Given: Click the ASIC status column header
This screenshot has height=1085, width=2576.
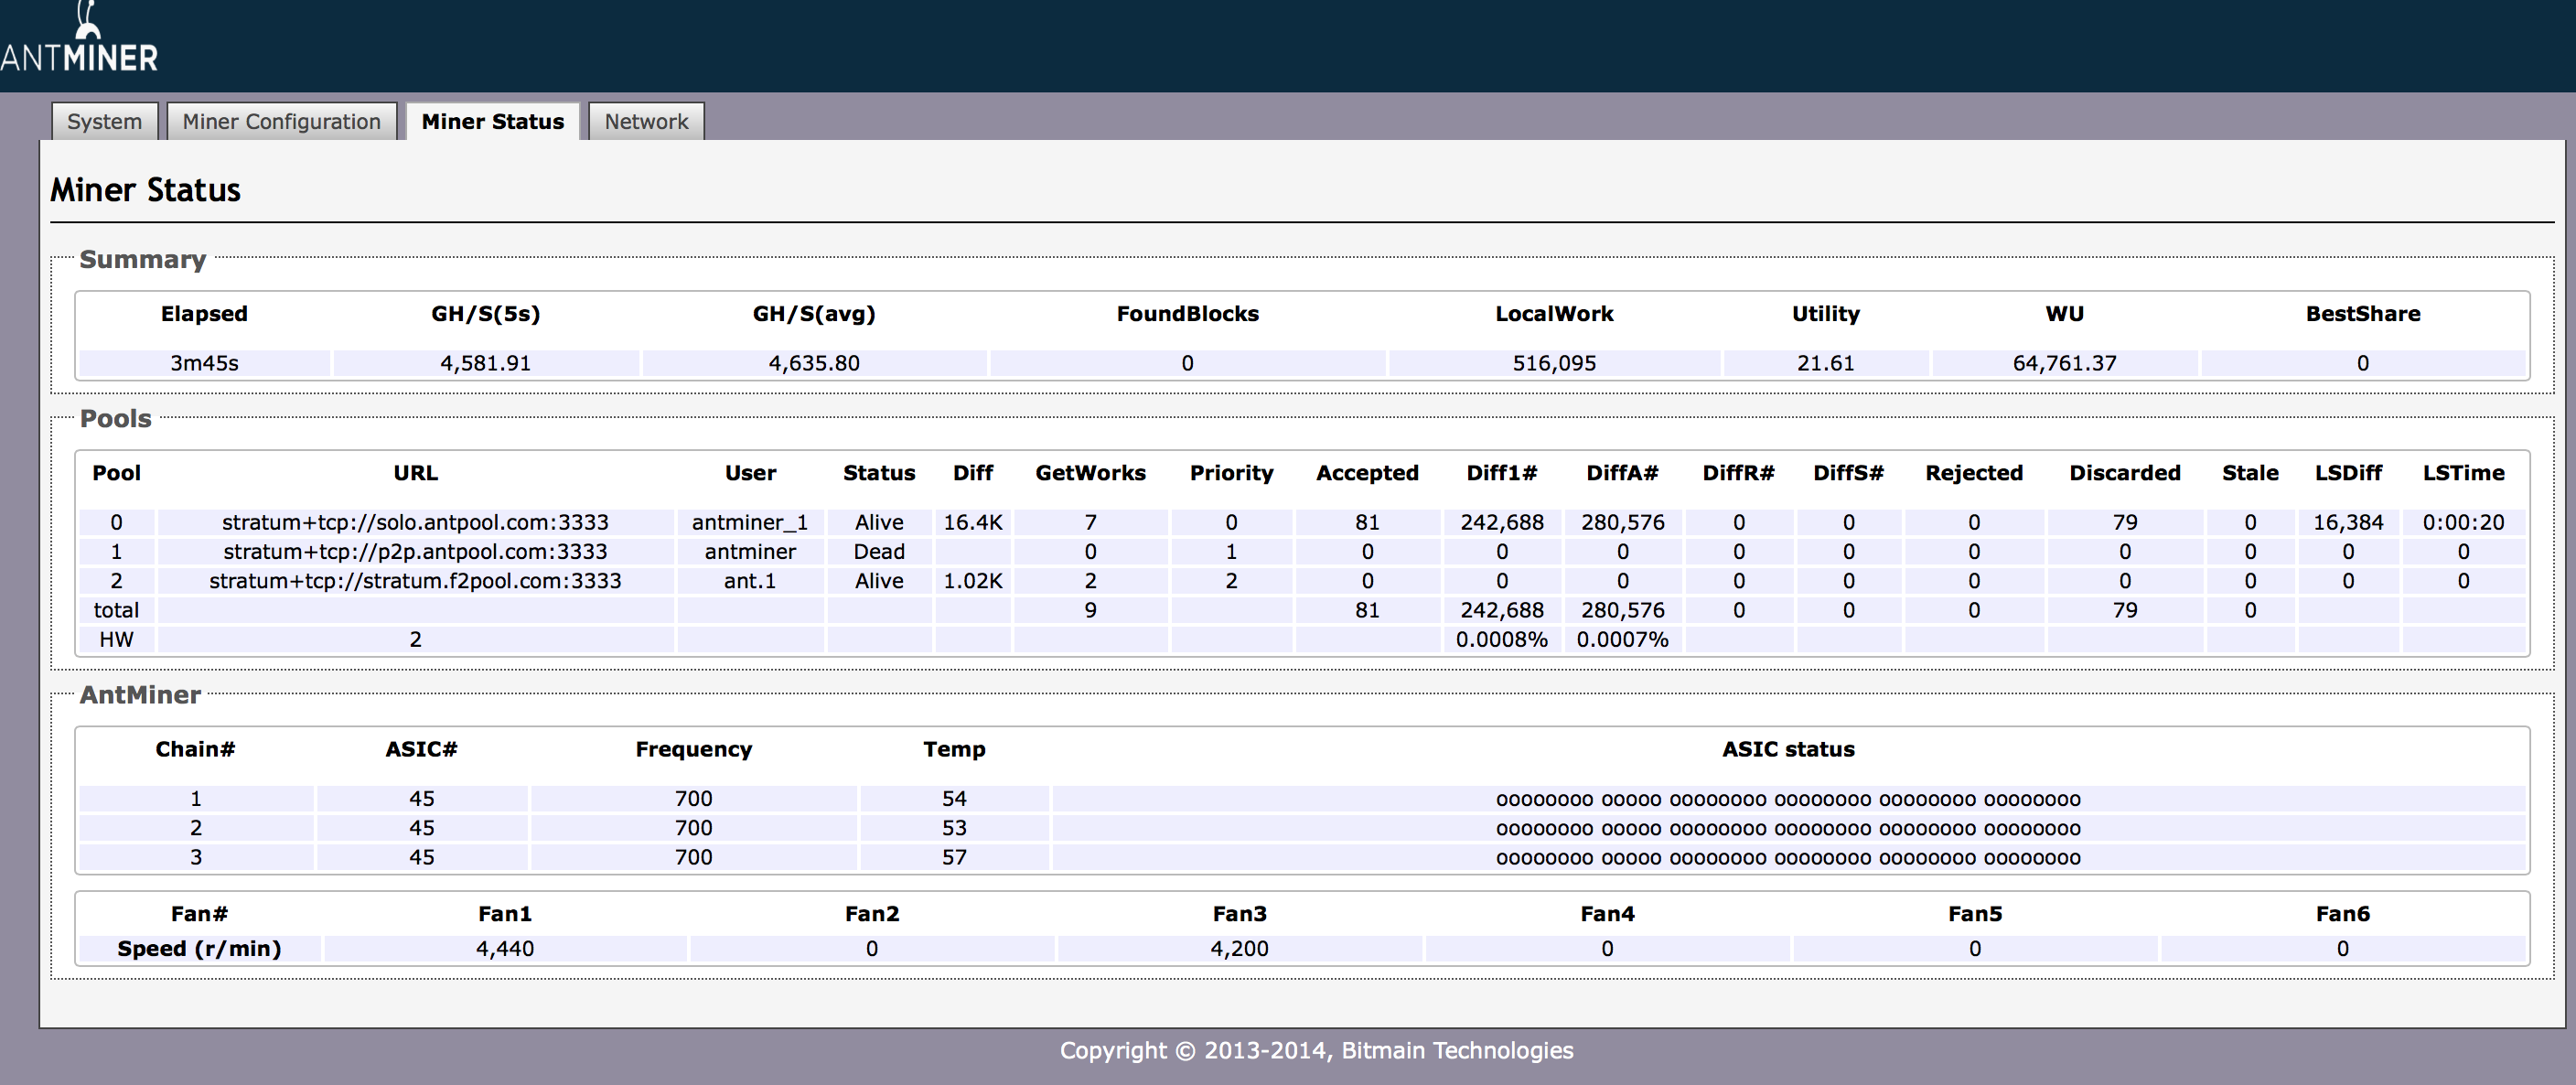Looking at the screenshot, I should pyautogui.click(x=1788, y=749).
